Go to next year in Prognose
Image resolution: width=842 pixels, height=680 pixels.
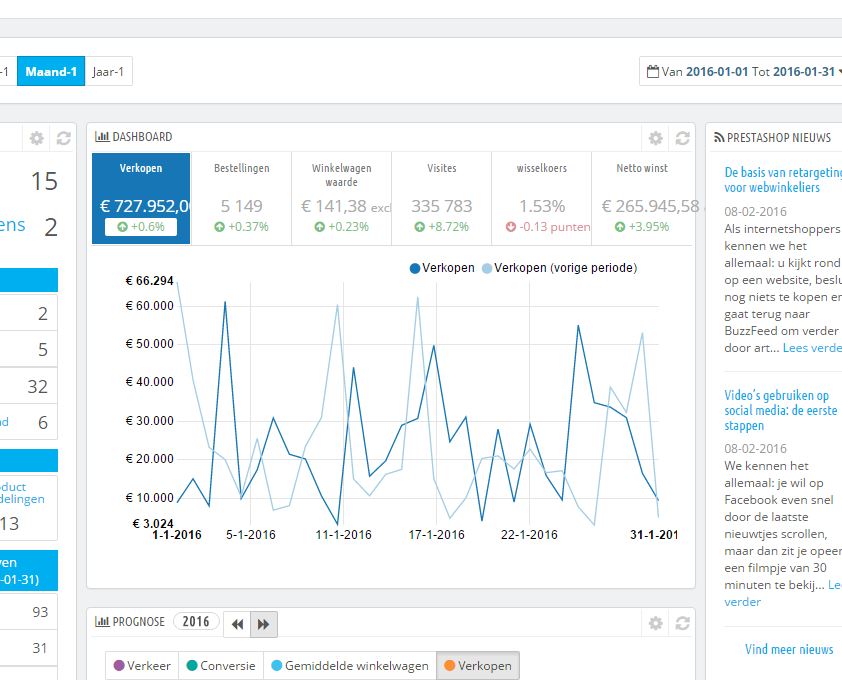(x=264, y=624)
